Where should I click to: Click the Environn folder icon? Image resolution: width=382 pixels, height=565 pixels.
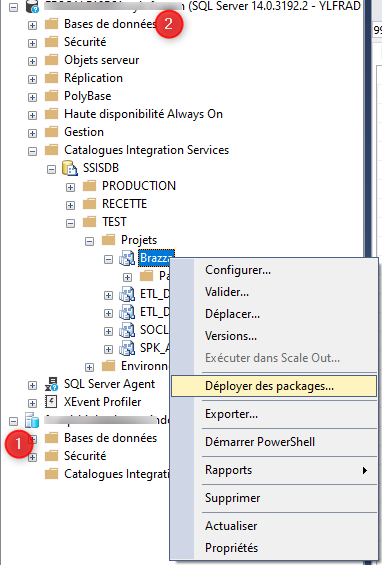pos(108,366)
